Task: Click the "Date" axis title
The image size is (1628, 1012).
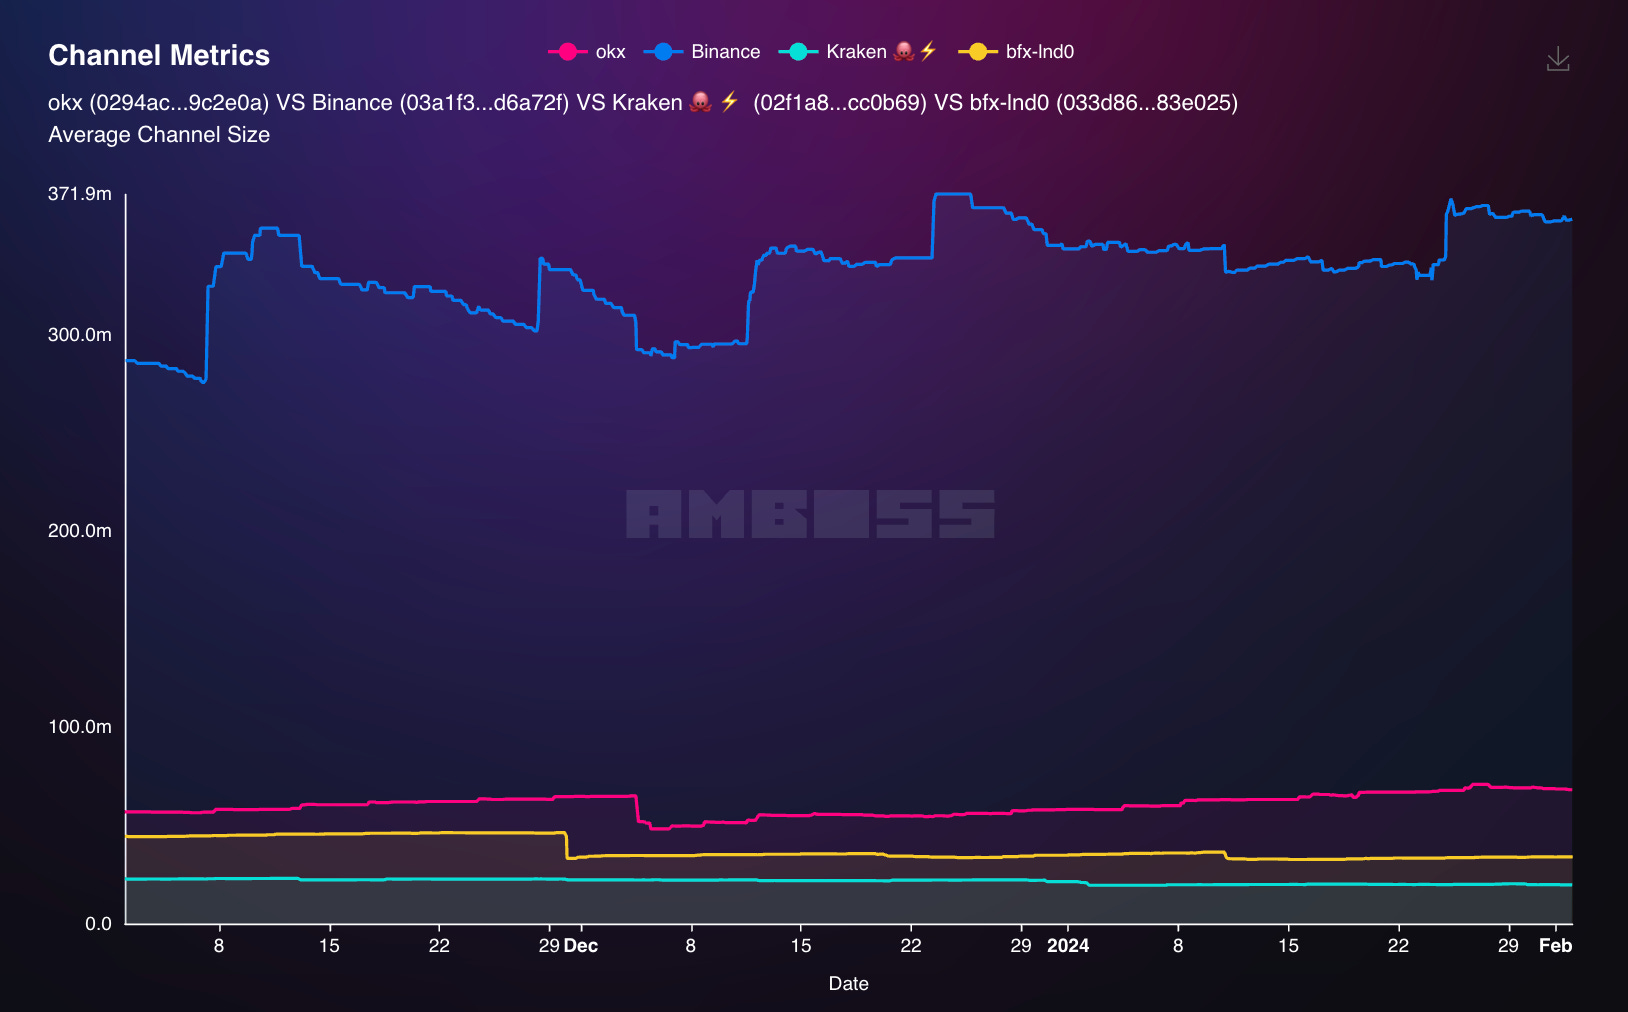Action: (x=849, y=984)
